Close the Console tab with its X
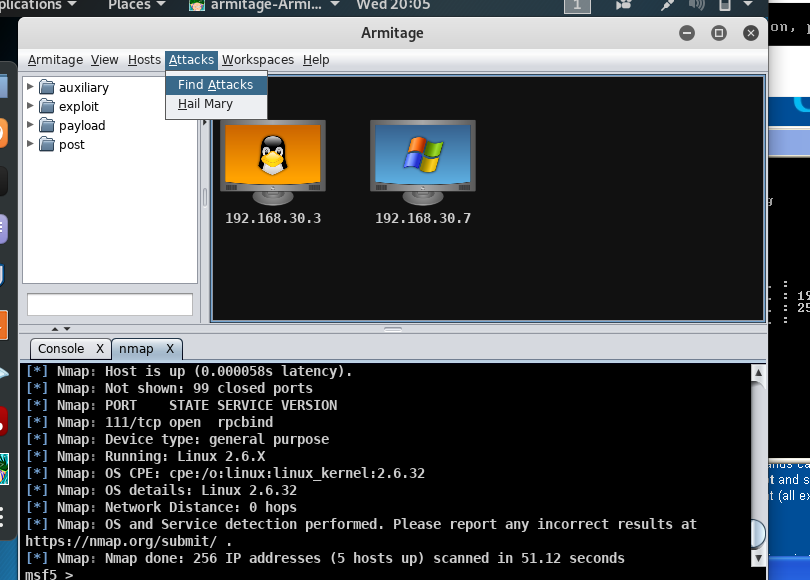 [100, 349]
